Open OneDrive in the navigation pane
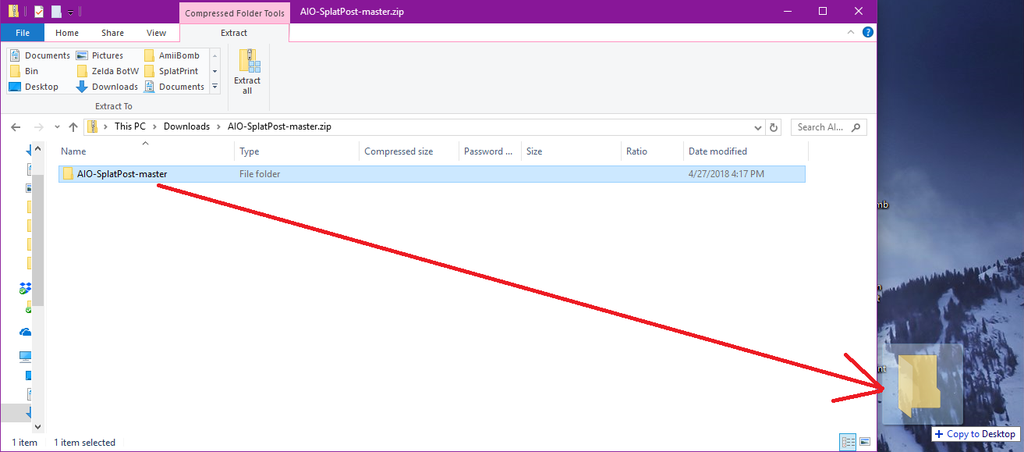 [26, 332]
